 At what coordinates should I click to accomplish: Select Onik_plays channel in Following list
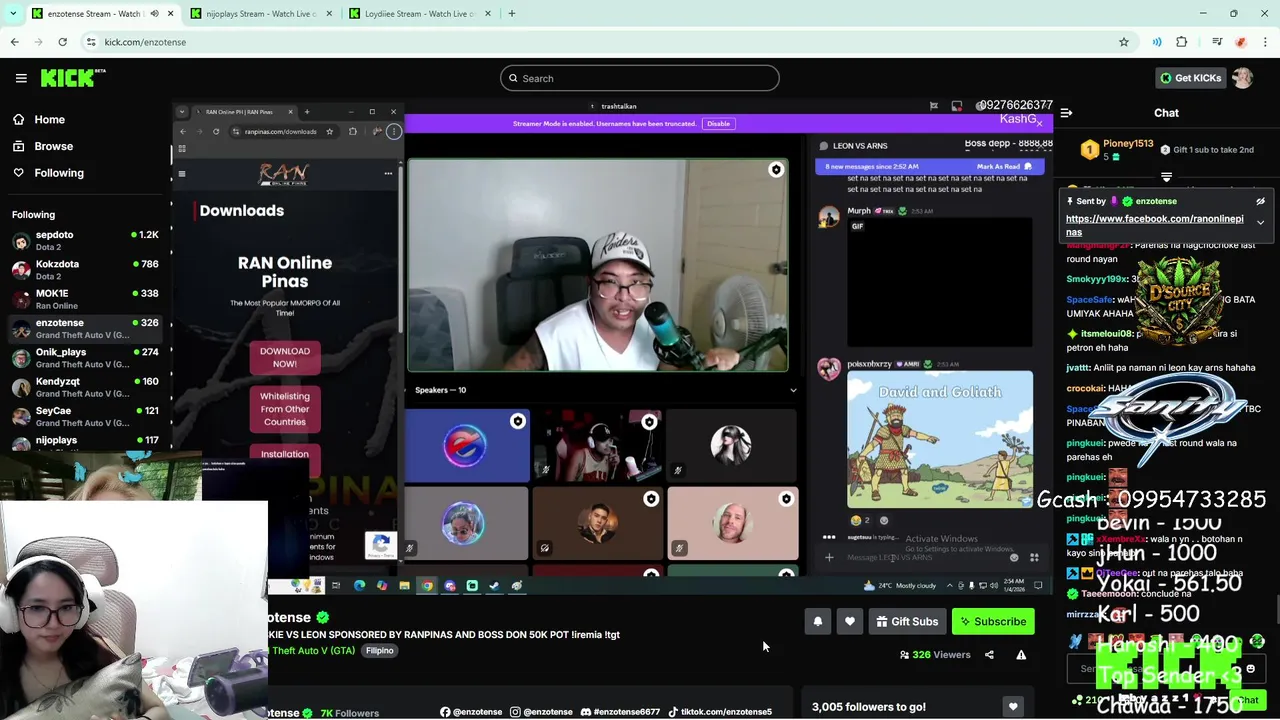[85, 358]
